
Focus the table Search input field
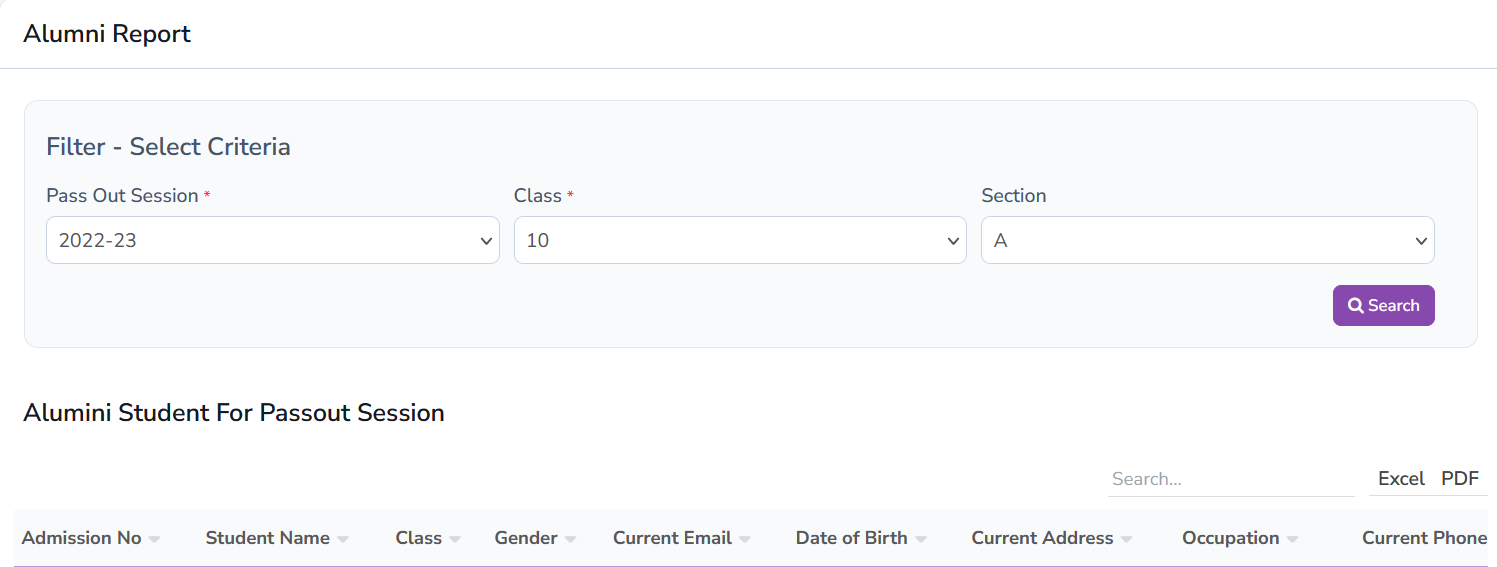1230,479
